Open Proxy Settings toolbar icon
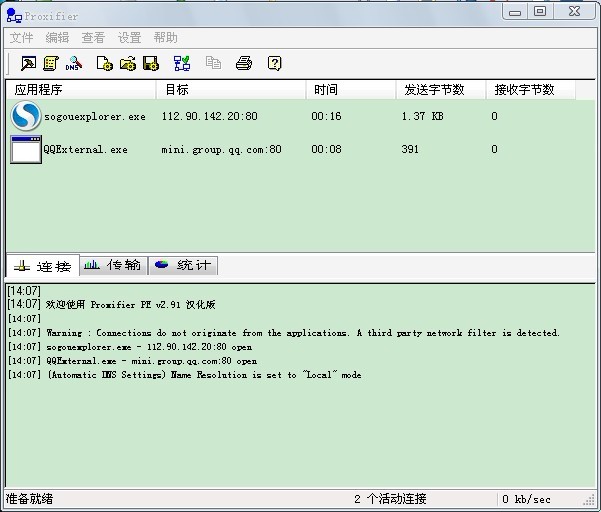Screen dimensions: 601x512 [x=28, y=63]
